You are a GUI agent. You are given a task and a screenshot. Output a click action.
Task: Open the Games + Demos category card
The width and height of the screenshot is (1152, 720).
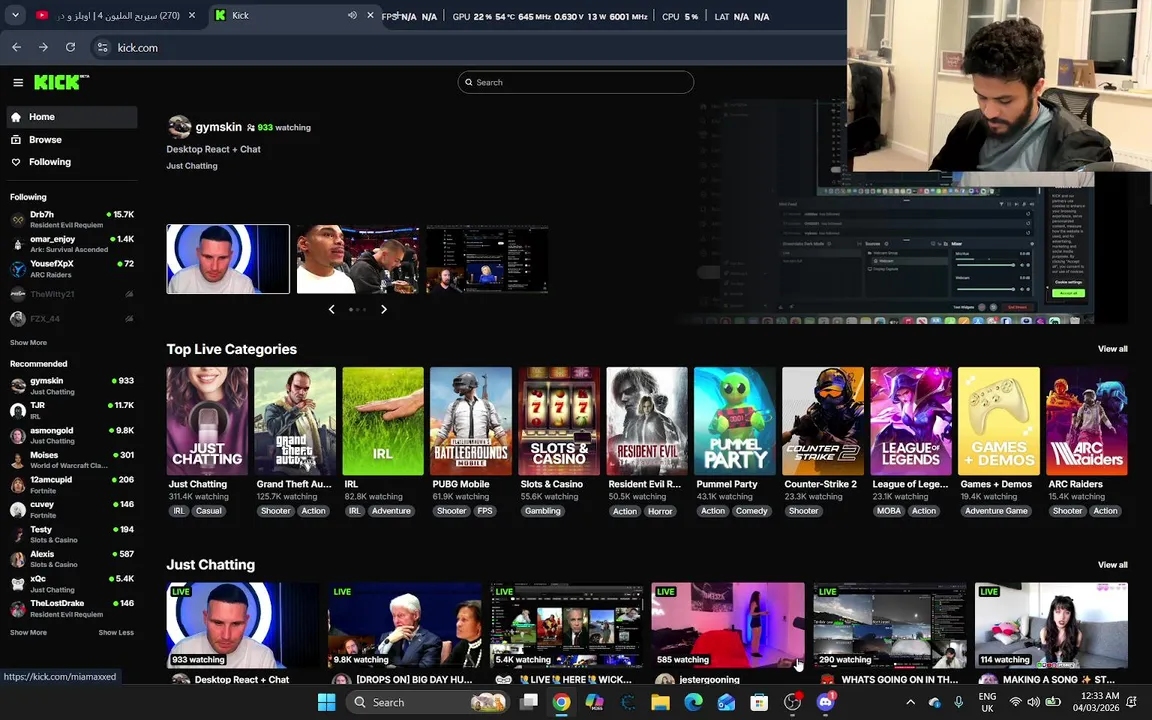click(x=999, y=421)
